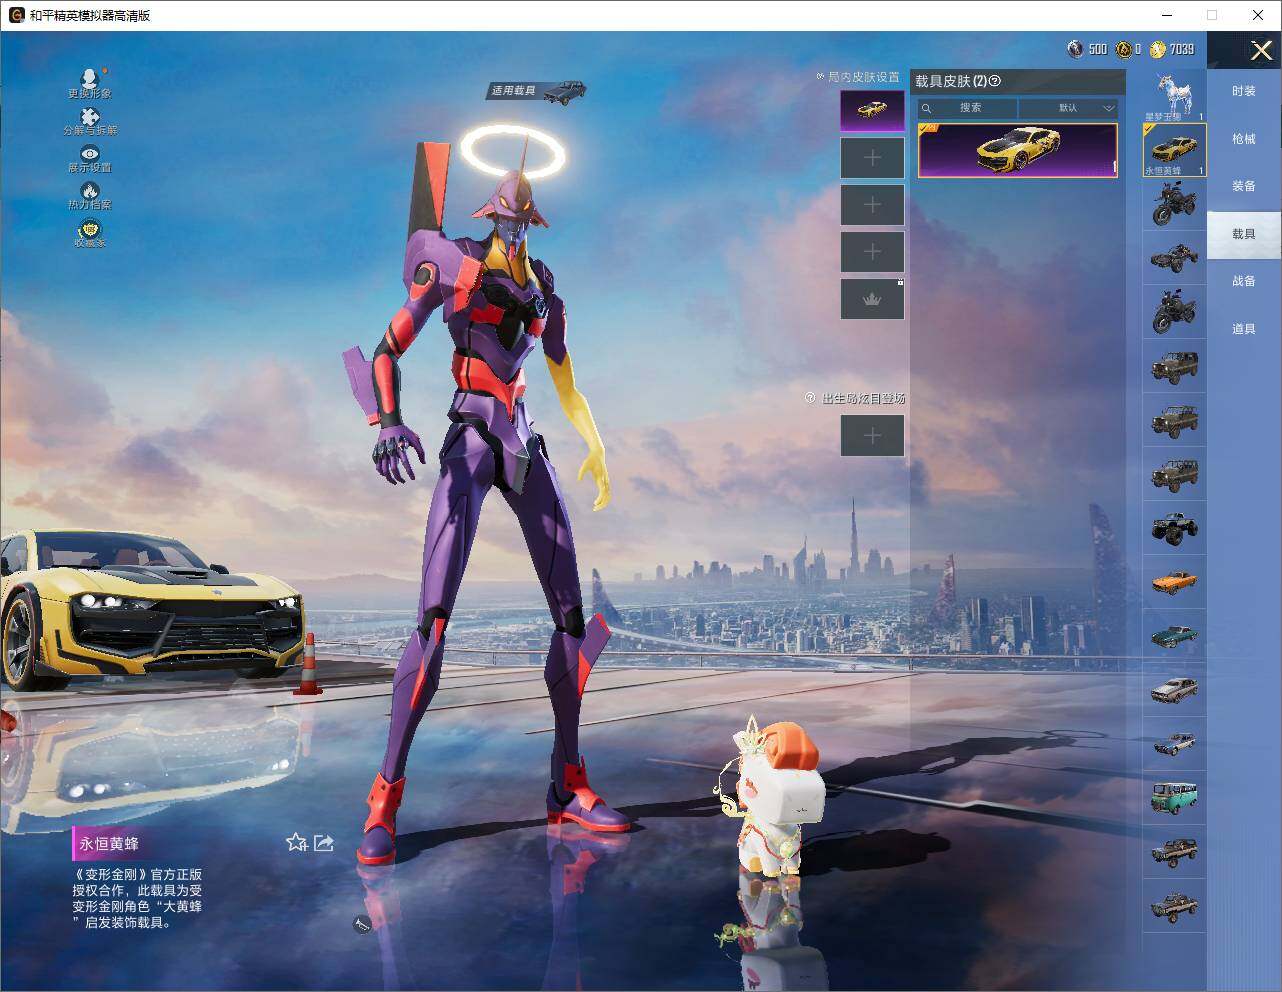Viewport: 1282px width, 992px height.
Task: Click the 适用载具 car label above character
Action: [x=537, y=91]
